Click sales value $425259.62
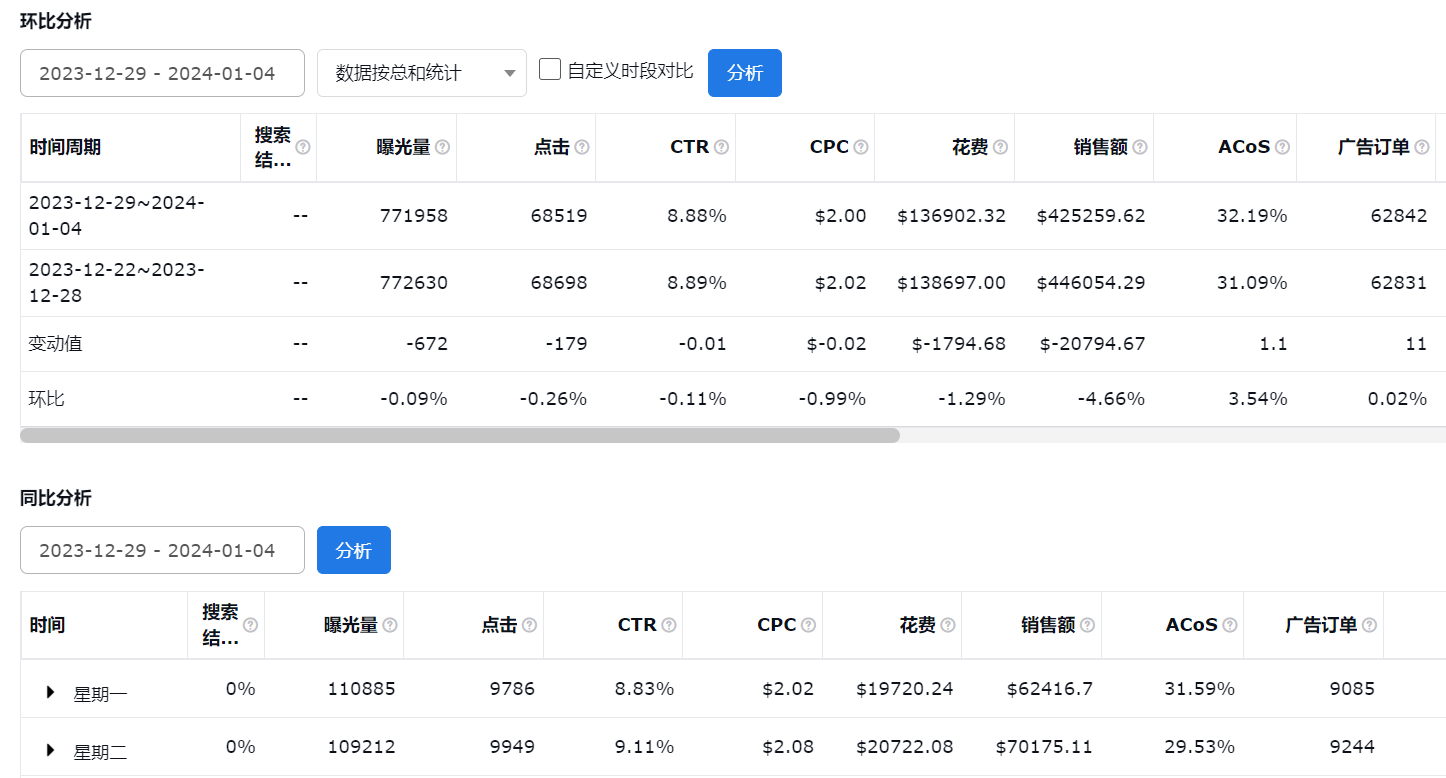This screenshot has height=778, width=1446. tap(1091, 215)
